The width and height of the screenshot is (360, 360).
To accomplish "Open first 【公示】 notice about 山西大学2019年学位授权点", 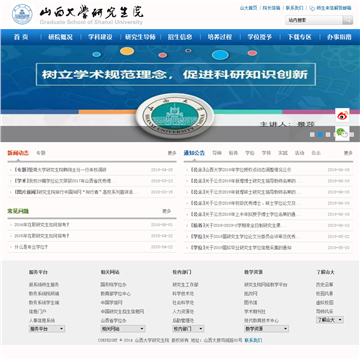I will pos(241,170).
